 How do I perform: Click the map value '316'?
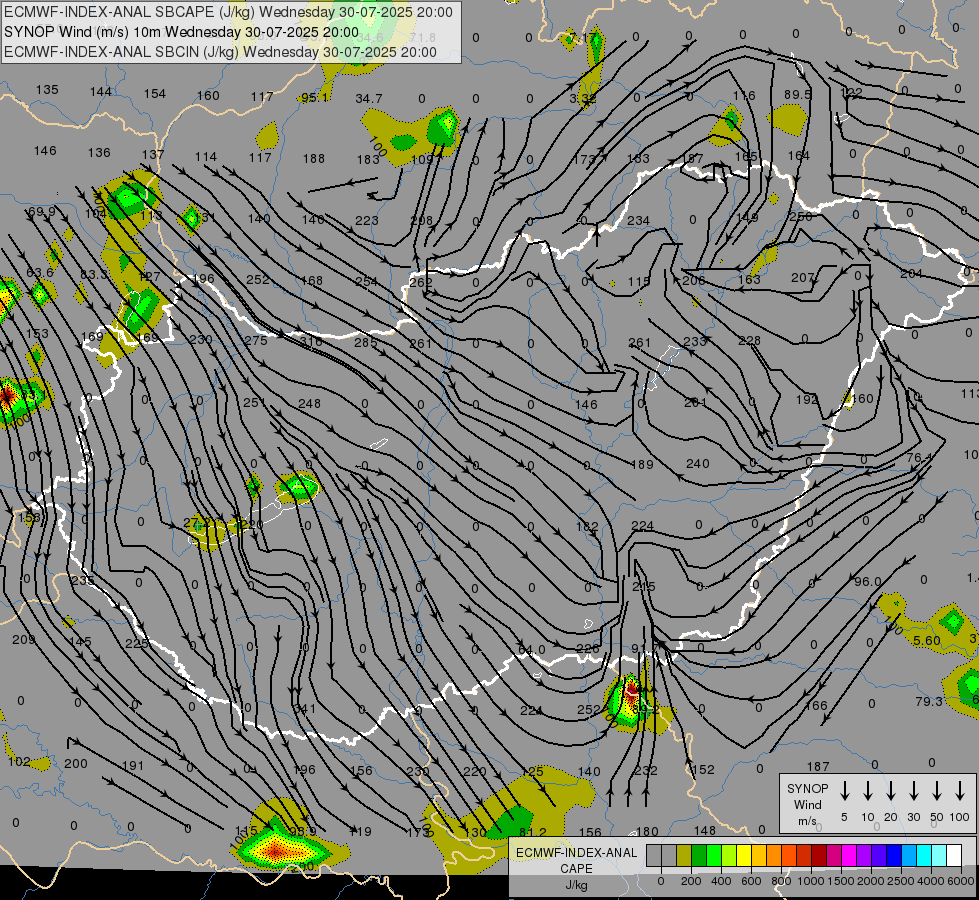coord(311,342)
